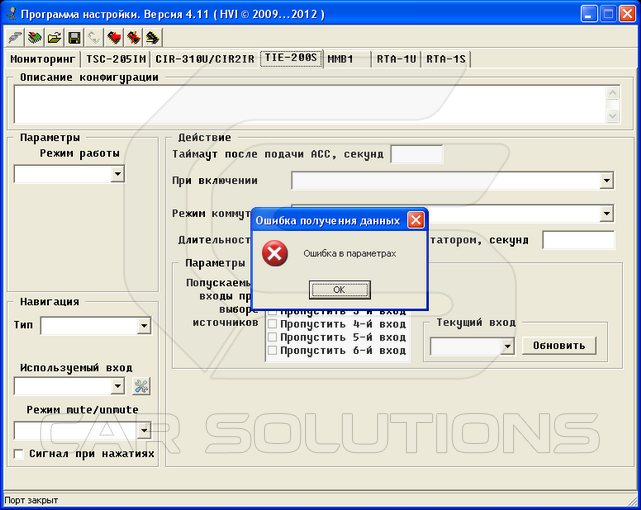The height and width of the screenshot is (510, 641).
Task: Click the Порт закрыт status text
Action: click(x=31, y=500)
